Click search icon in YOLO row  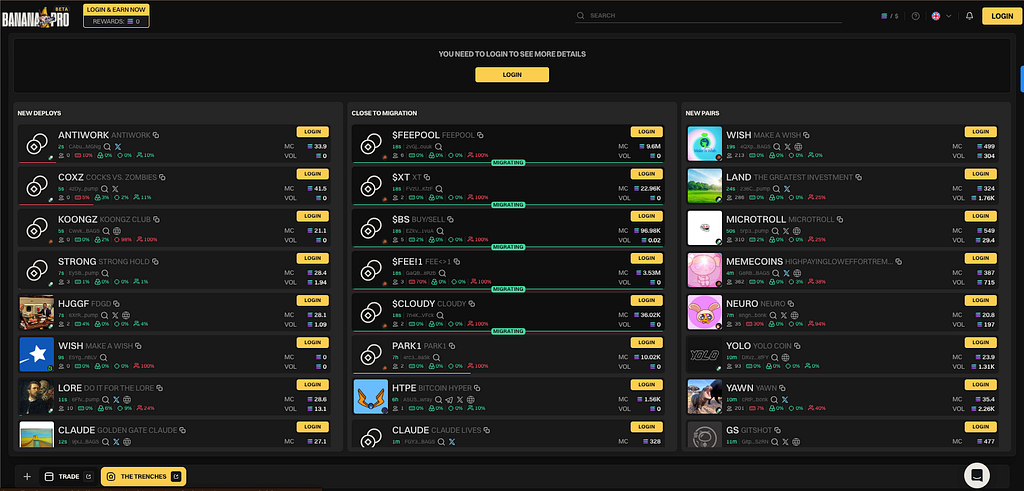pos(776,357)
